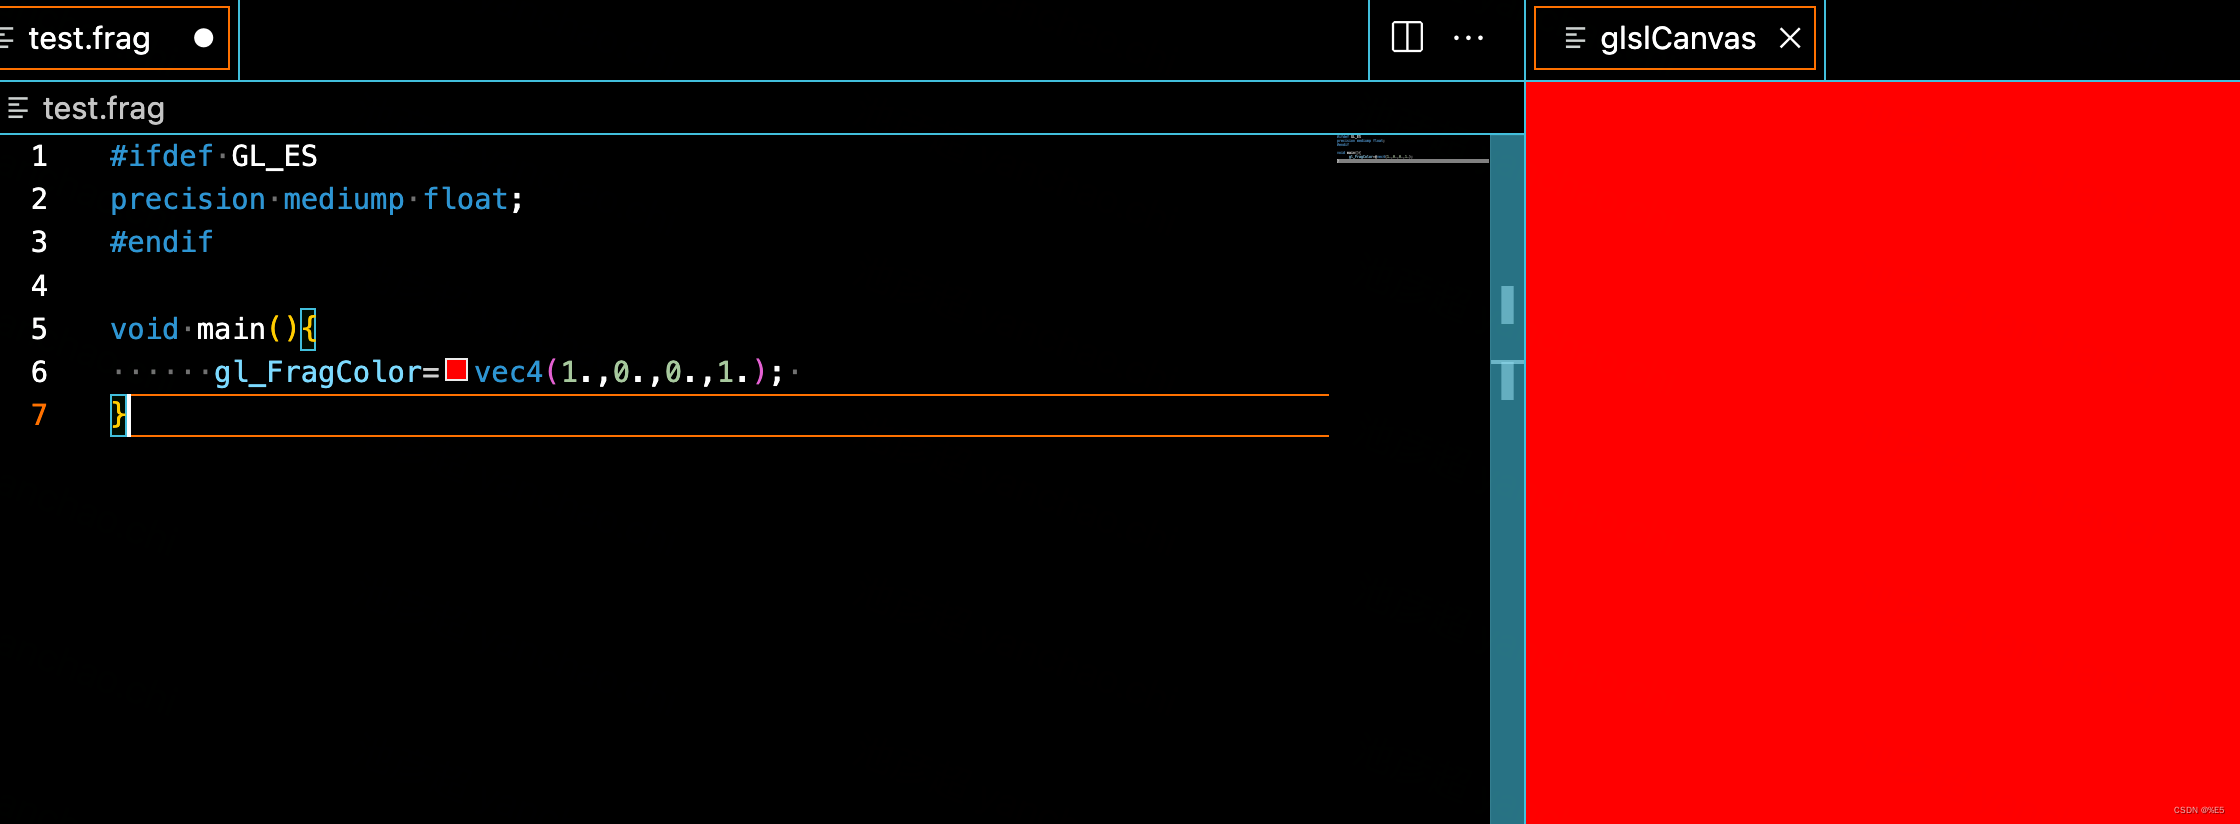The height and width of the screenshot is (824, 2240).
Task: Click the opening brace on line 5
Action: coord(308,329)
